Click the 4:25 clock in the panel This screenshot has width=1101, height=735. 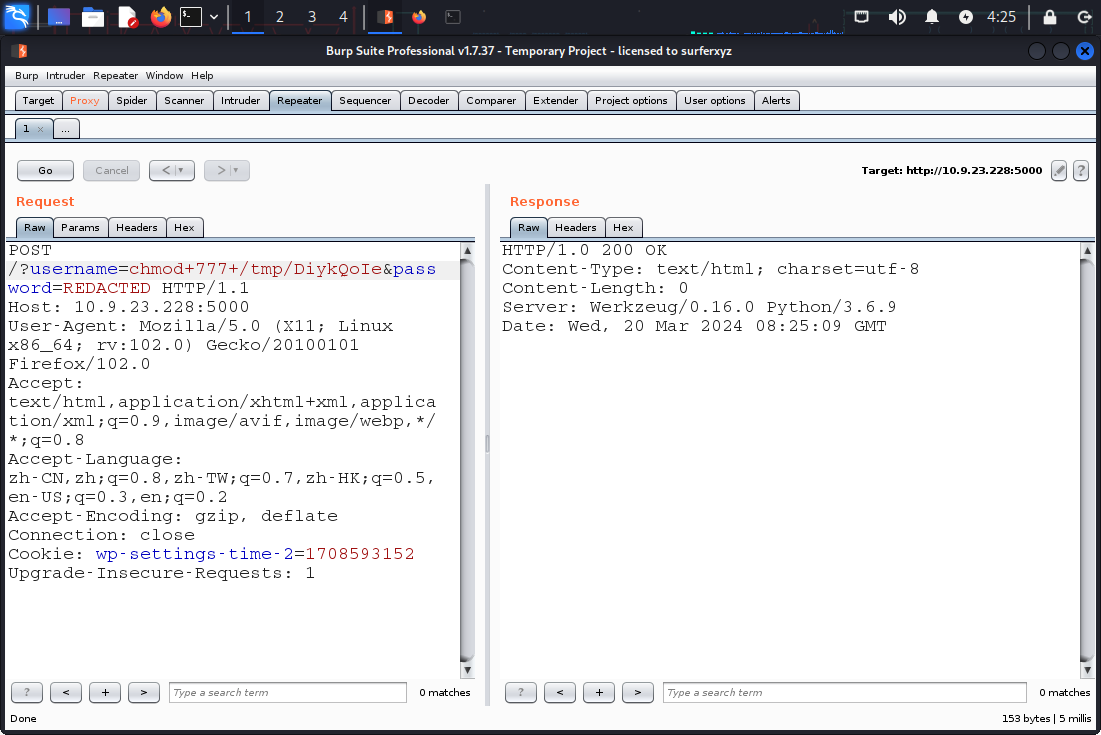pyautogui.click(x=1001, y=17)
